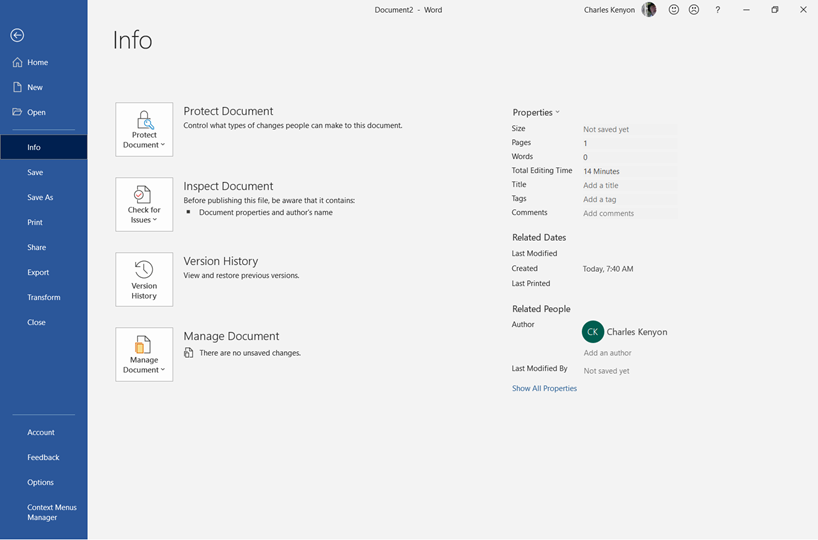Click Charles Kenyon profile picture in title bar
818x540 pixels.
click(x=648, y=9)
